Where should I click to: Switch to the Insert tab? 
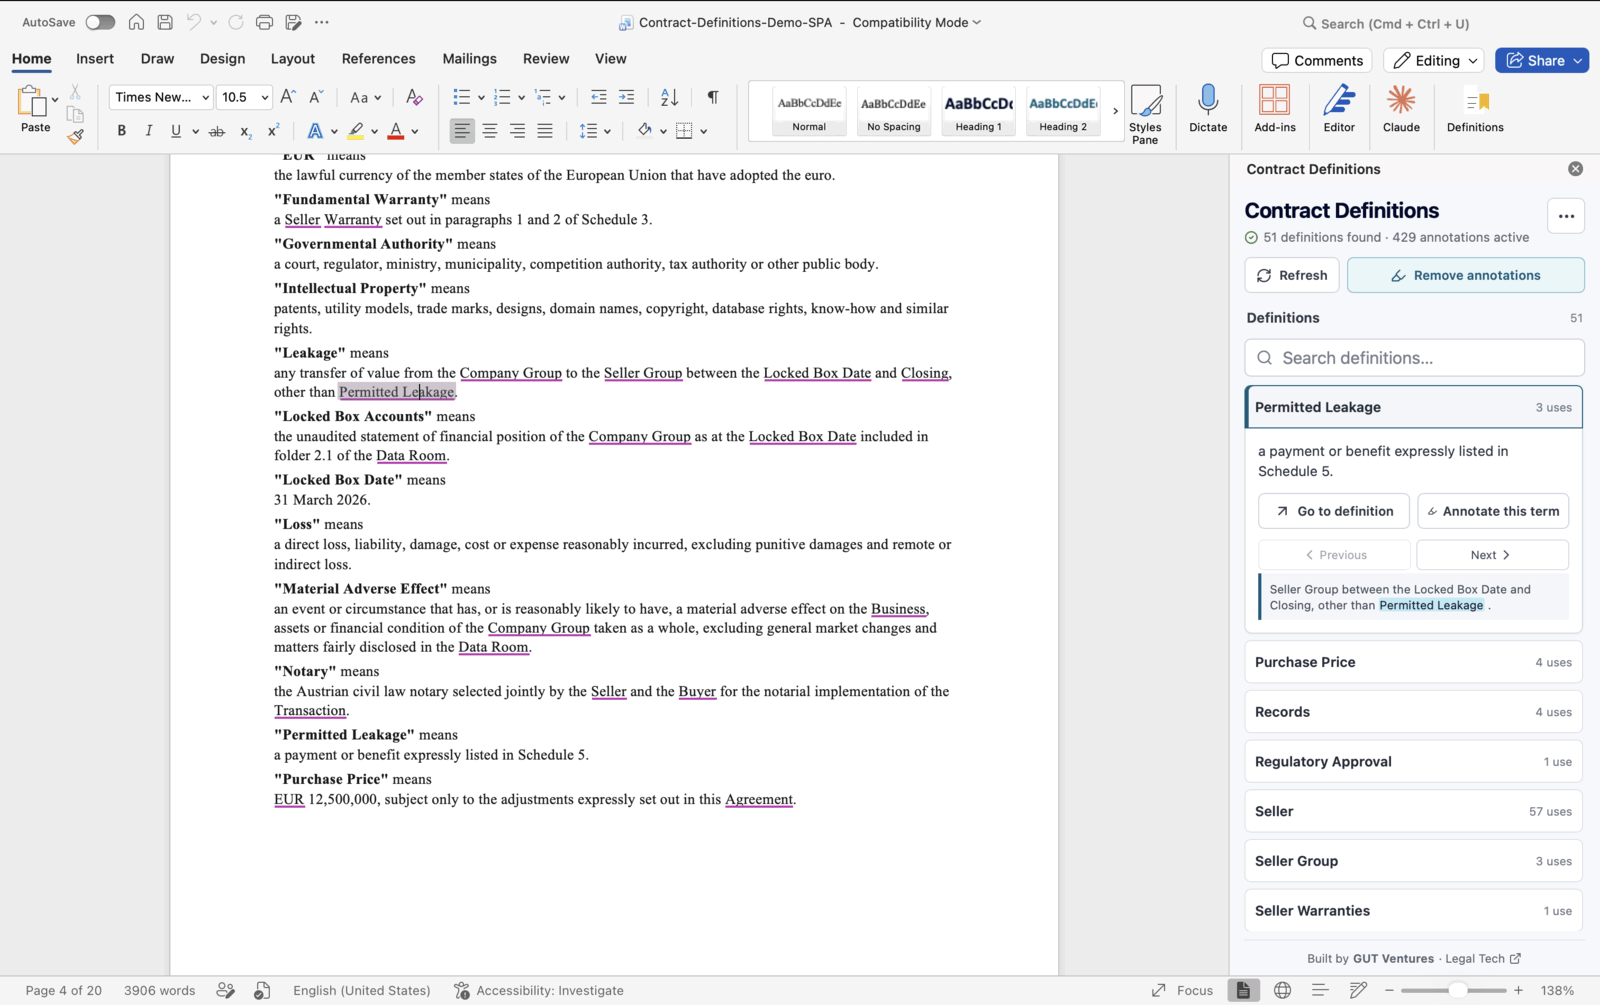tap(95, 59)
